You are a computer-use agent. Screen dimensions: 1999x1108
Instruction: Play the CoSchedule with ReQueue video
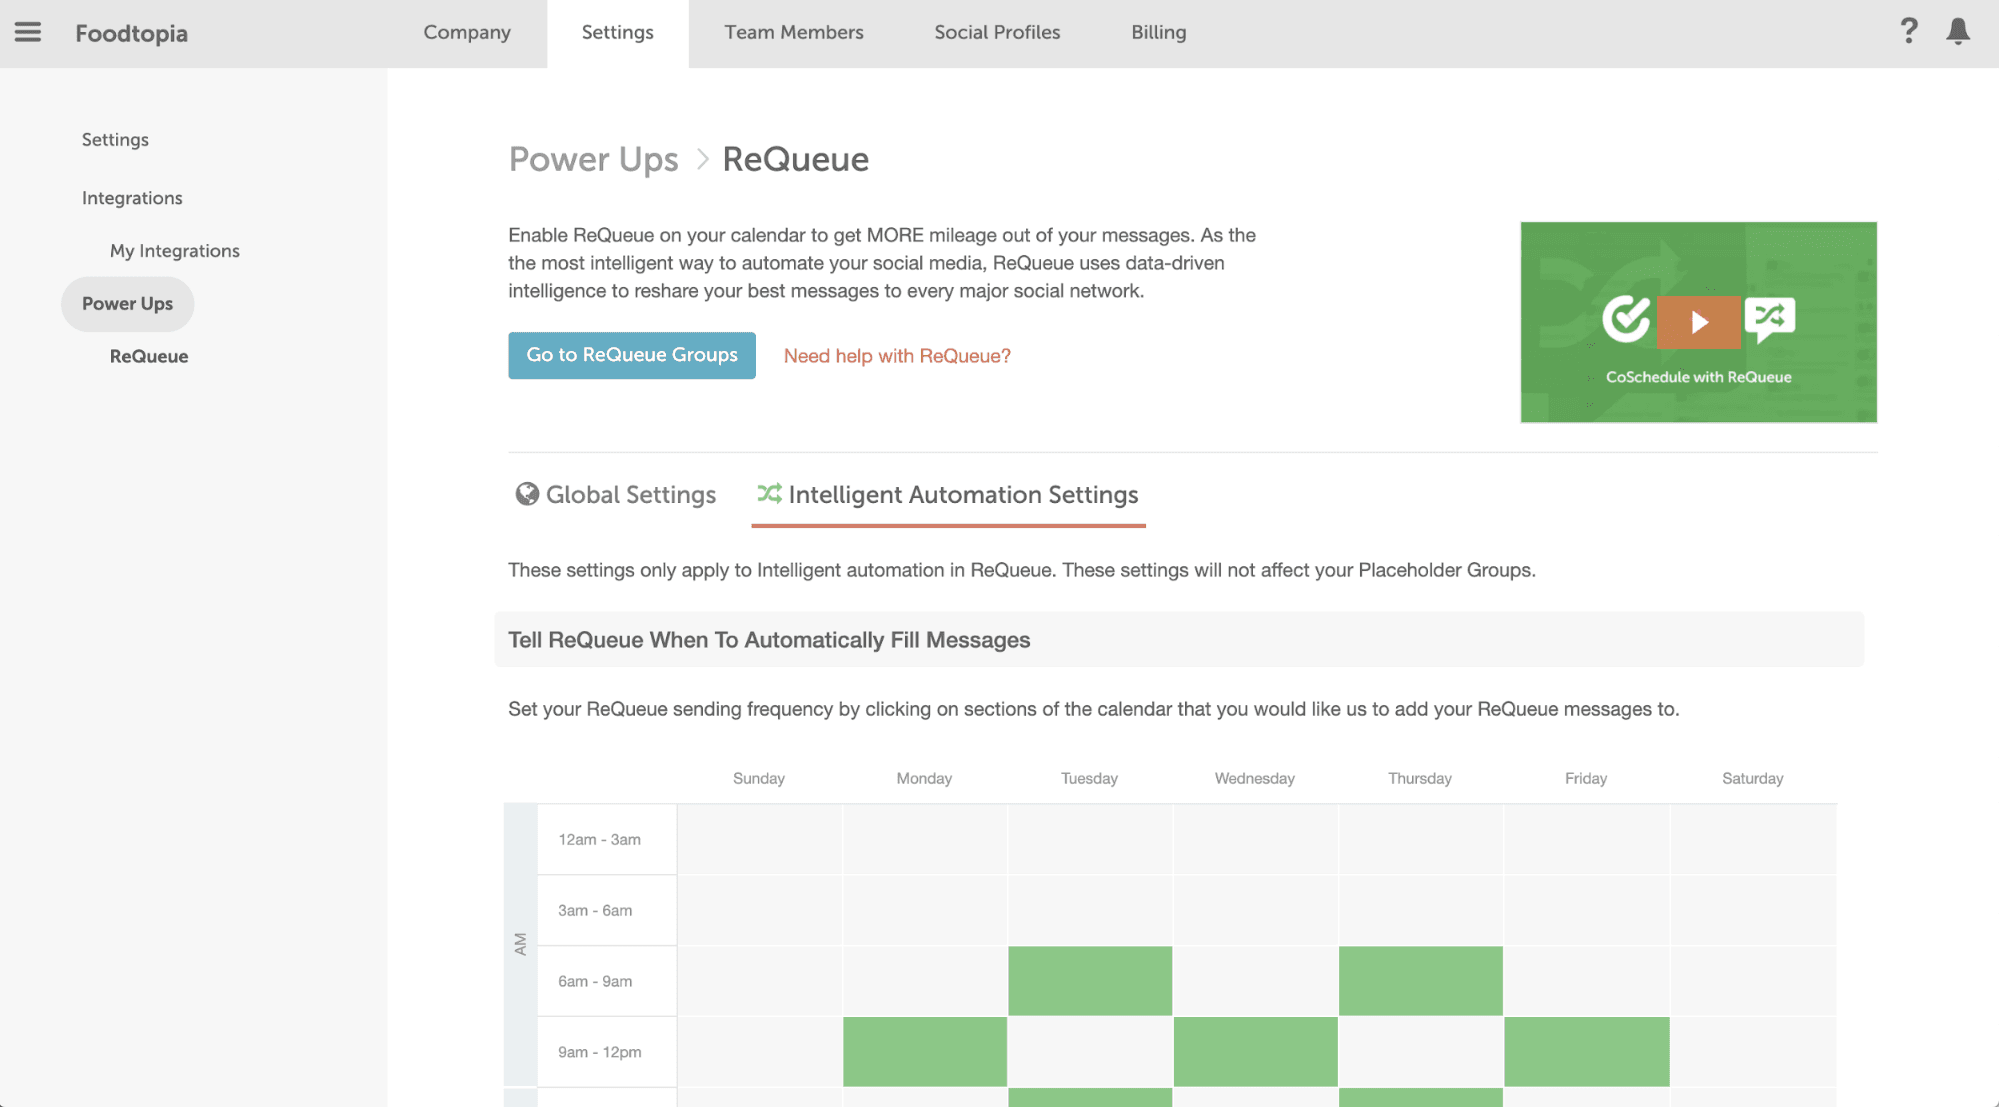pos(1698,322)
